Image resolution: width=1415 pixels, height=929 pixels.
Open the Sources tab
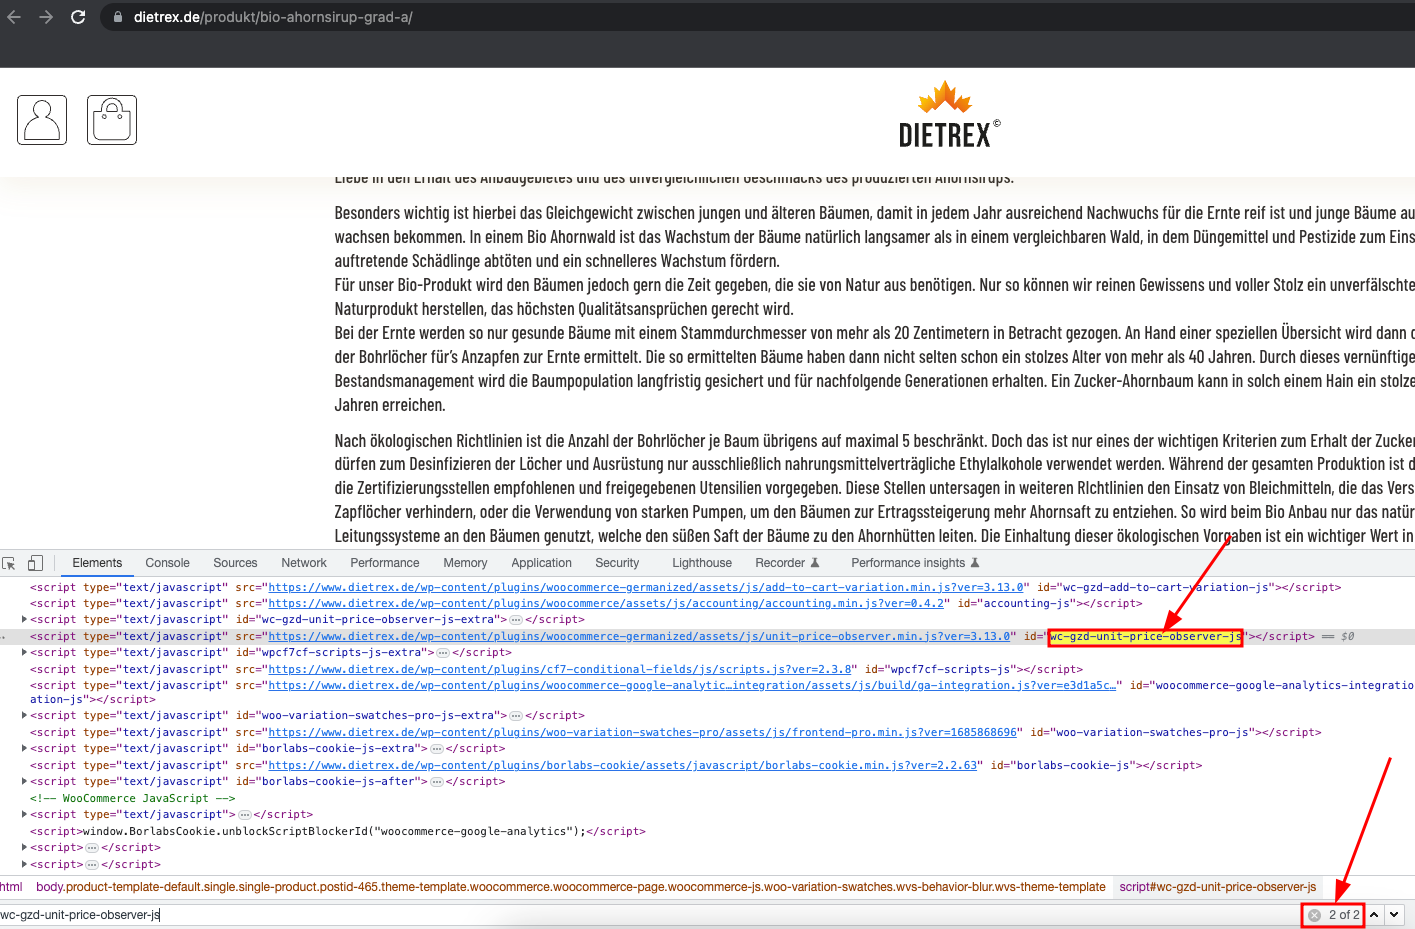pyautogui.click(x=235, y=563)
